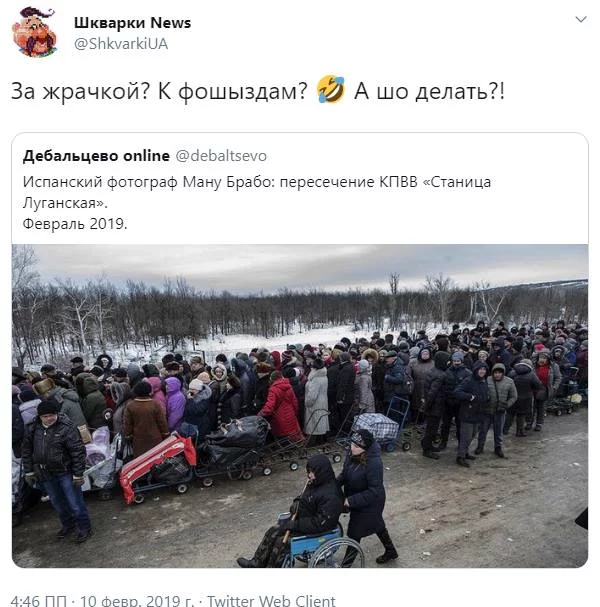Screen dimensions: 600x607
Task: Open the quoted Дебальцево online tweet name
Action: tap(96, 156)
